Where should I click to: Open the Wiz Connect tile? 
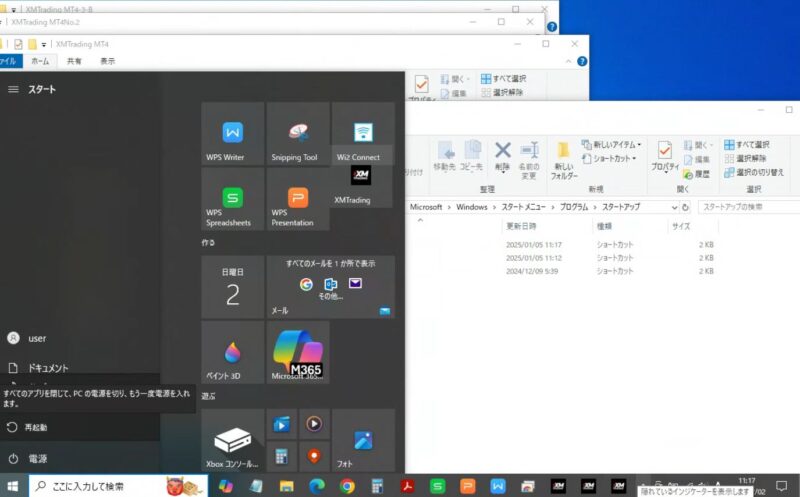coord(363,134)
